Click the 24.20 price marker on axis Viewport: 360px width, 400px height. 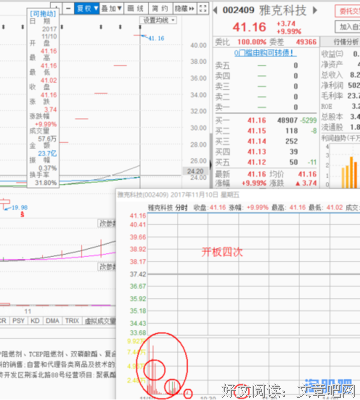(x=195, y=171)
